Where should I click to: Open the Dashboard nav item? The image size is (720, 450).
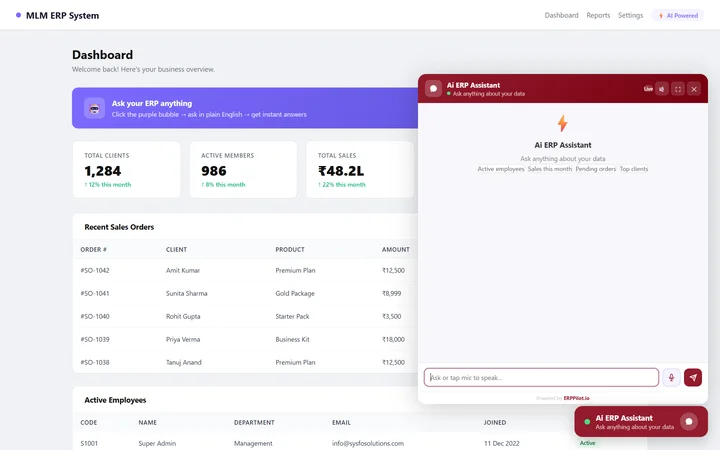pos(561,15)
